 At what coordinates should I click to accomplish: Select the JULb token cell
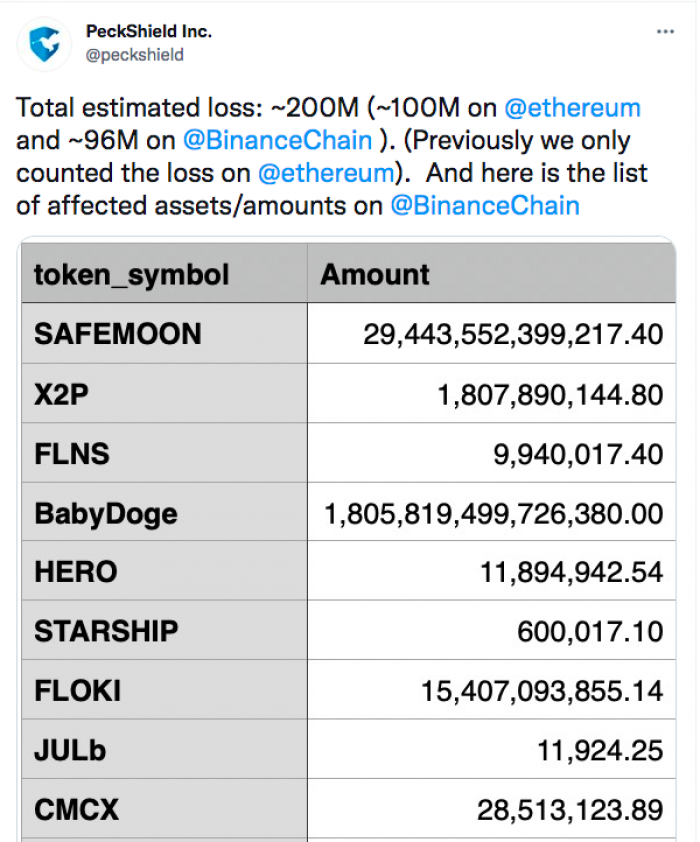164,750
